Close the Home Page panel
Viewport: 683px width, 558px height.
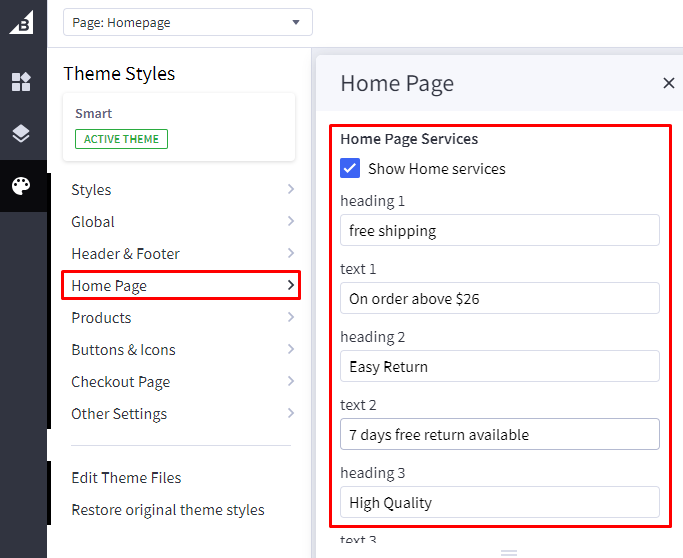point(669,83)
